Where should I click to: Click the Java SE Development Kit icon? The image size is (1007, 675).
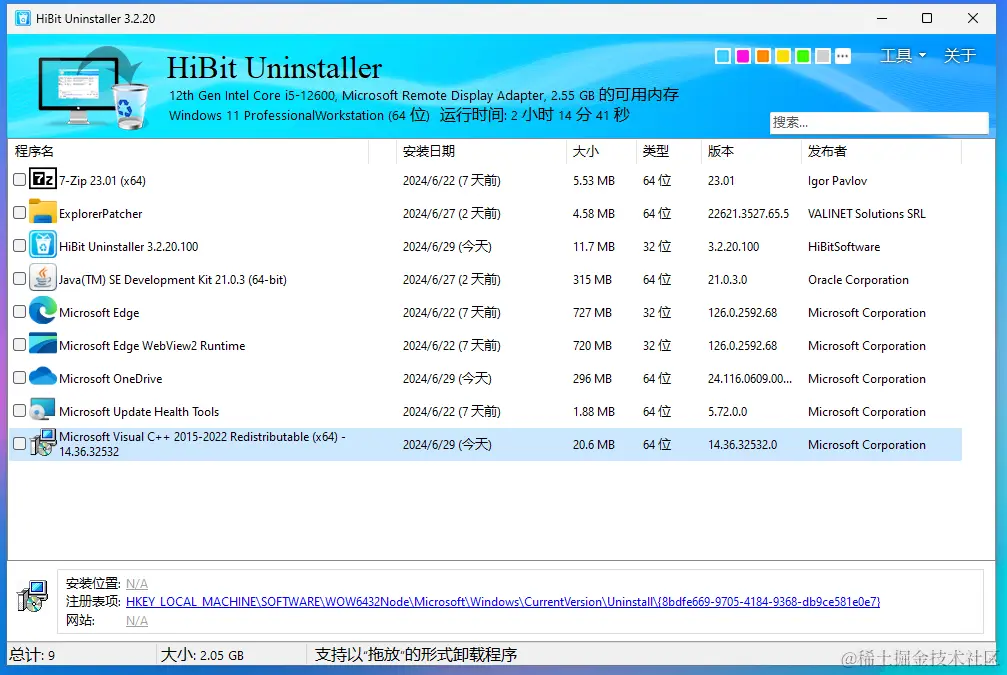pos(43,279)
